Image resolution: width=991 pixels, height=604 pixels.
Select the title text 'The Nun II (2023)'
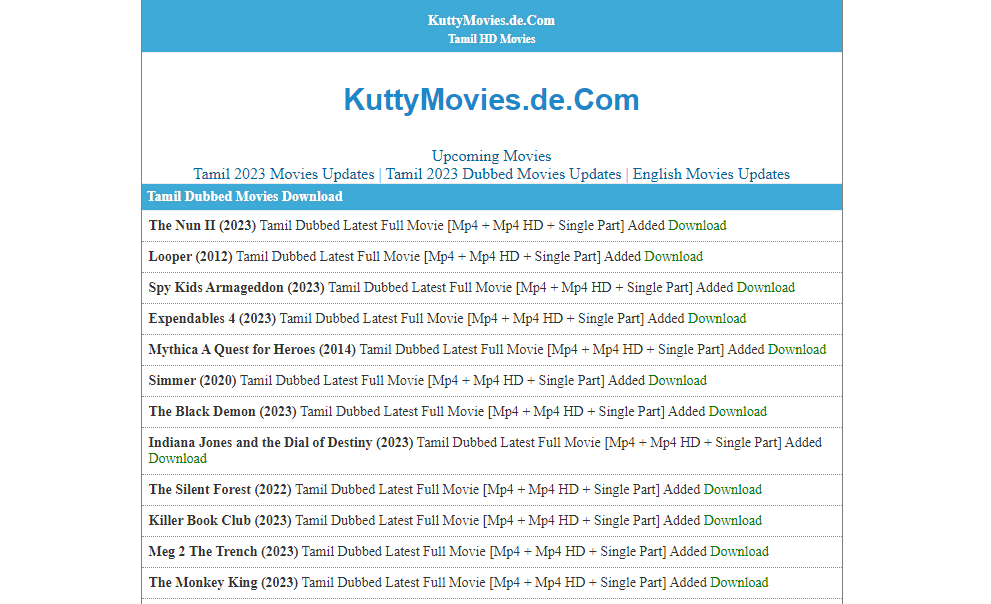[x=202, y=226]
